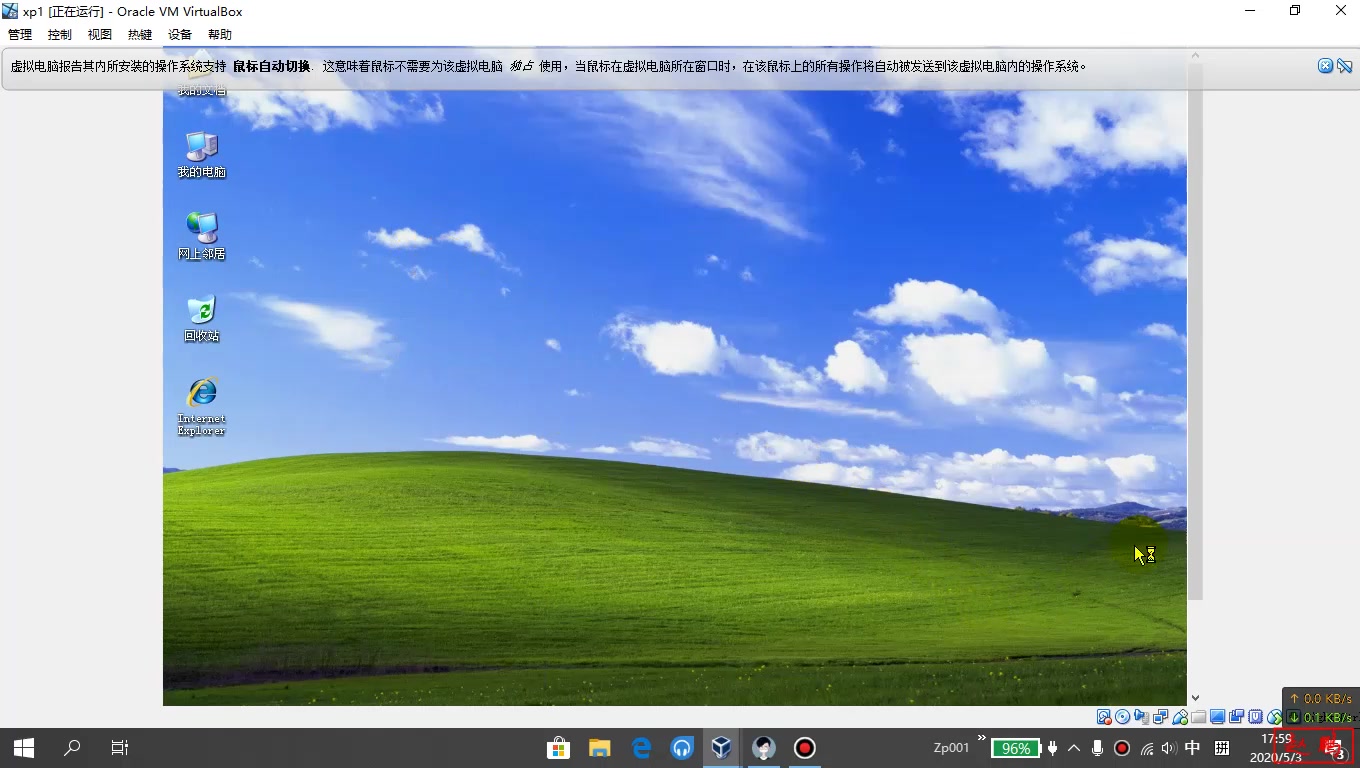Switch Chinese input method indicator 中

click(x=1192, y=747)
